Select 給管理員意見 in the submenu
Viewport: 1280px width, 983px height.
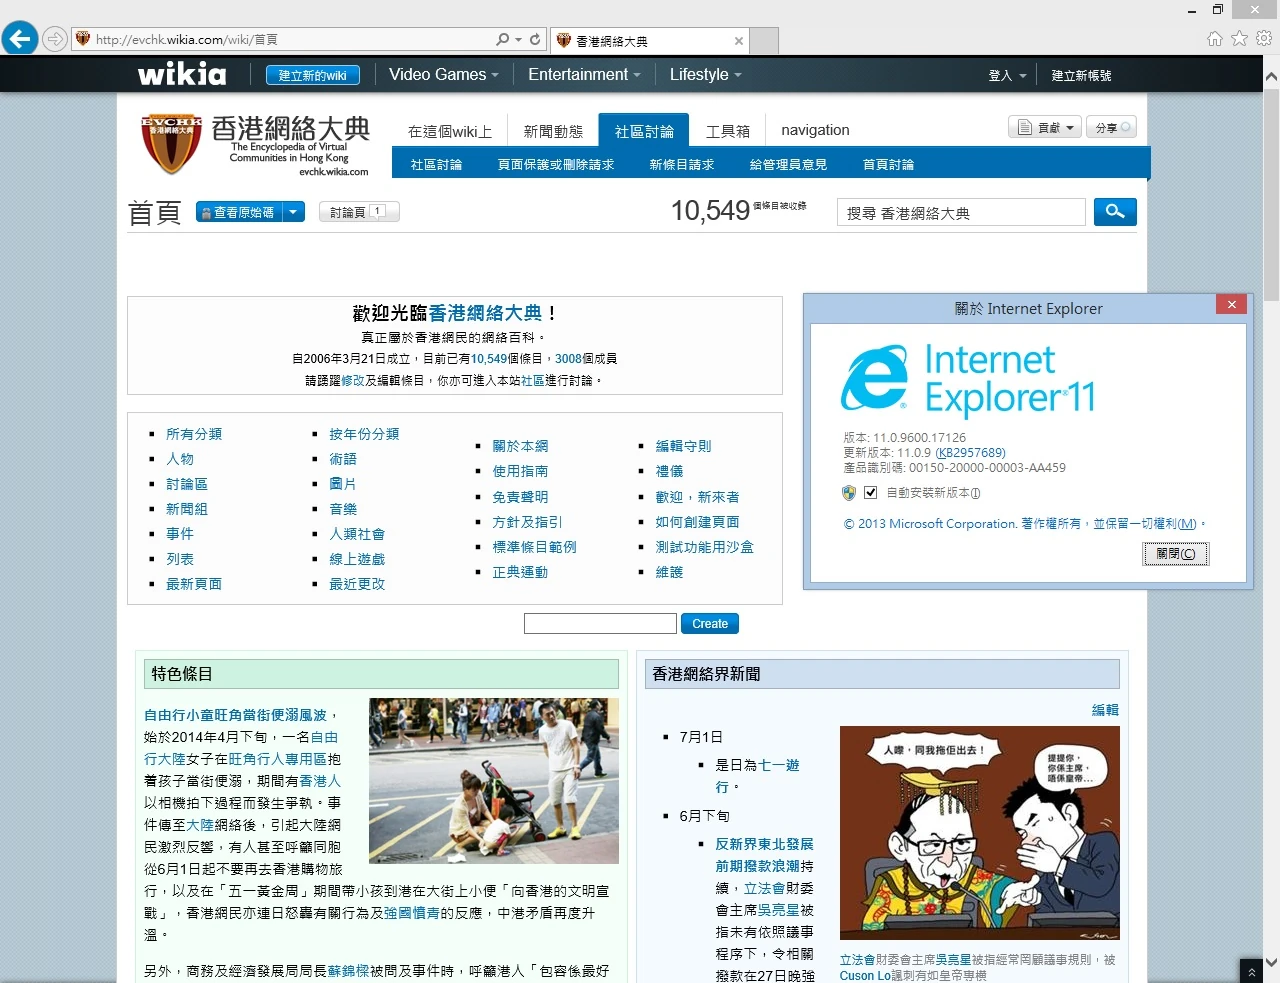tap(788, 165)
